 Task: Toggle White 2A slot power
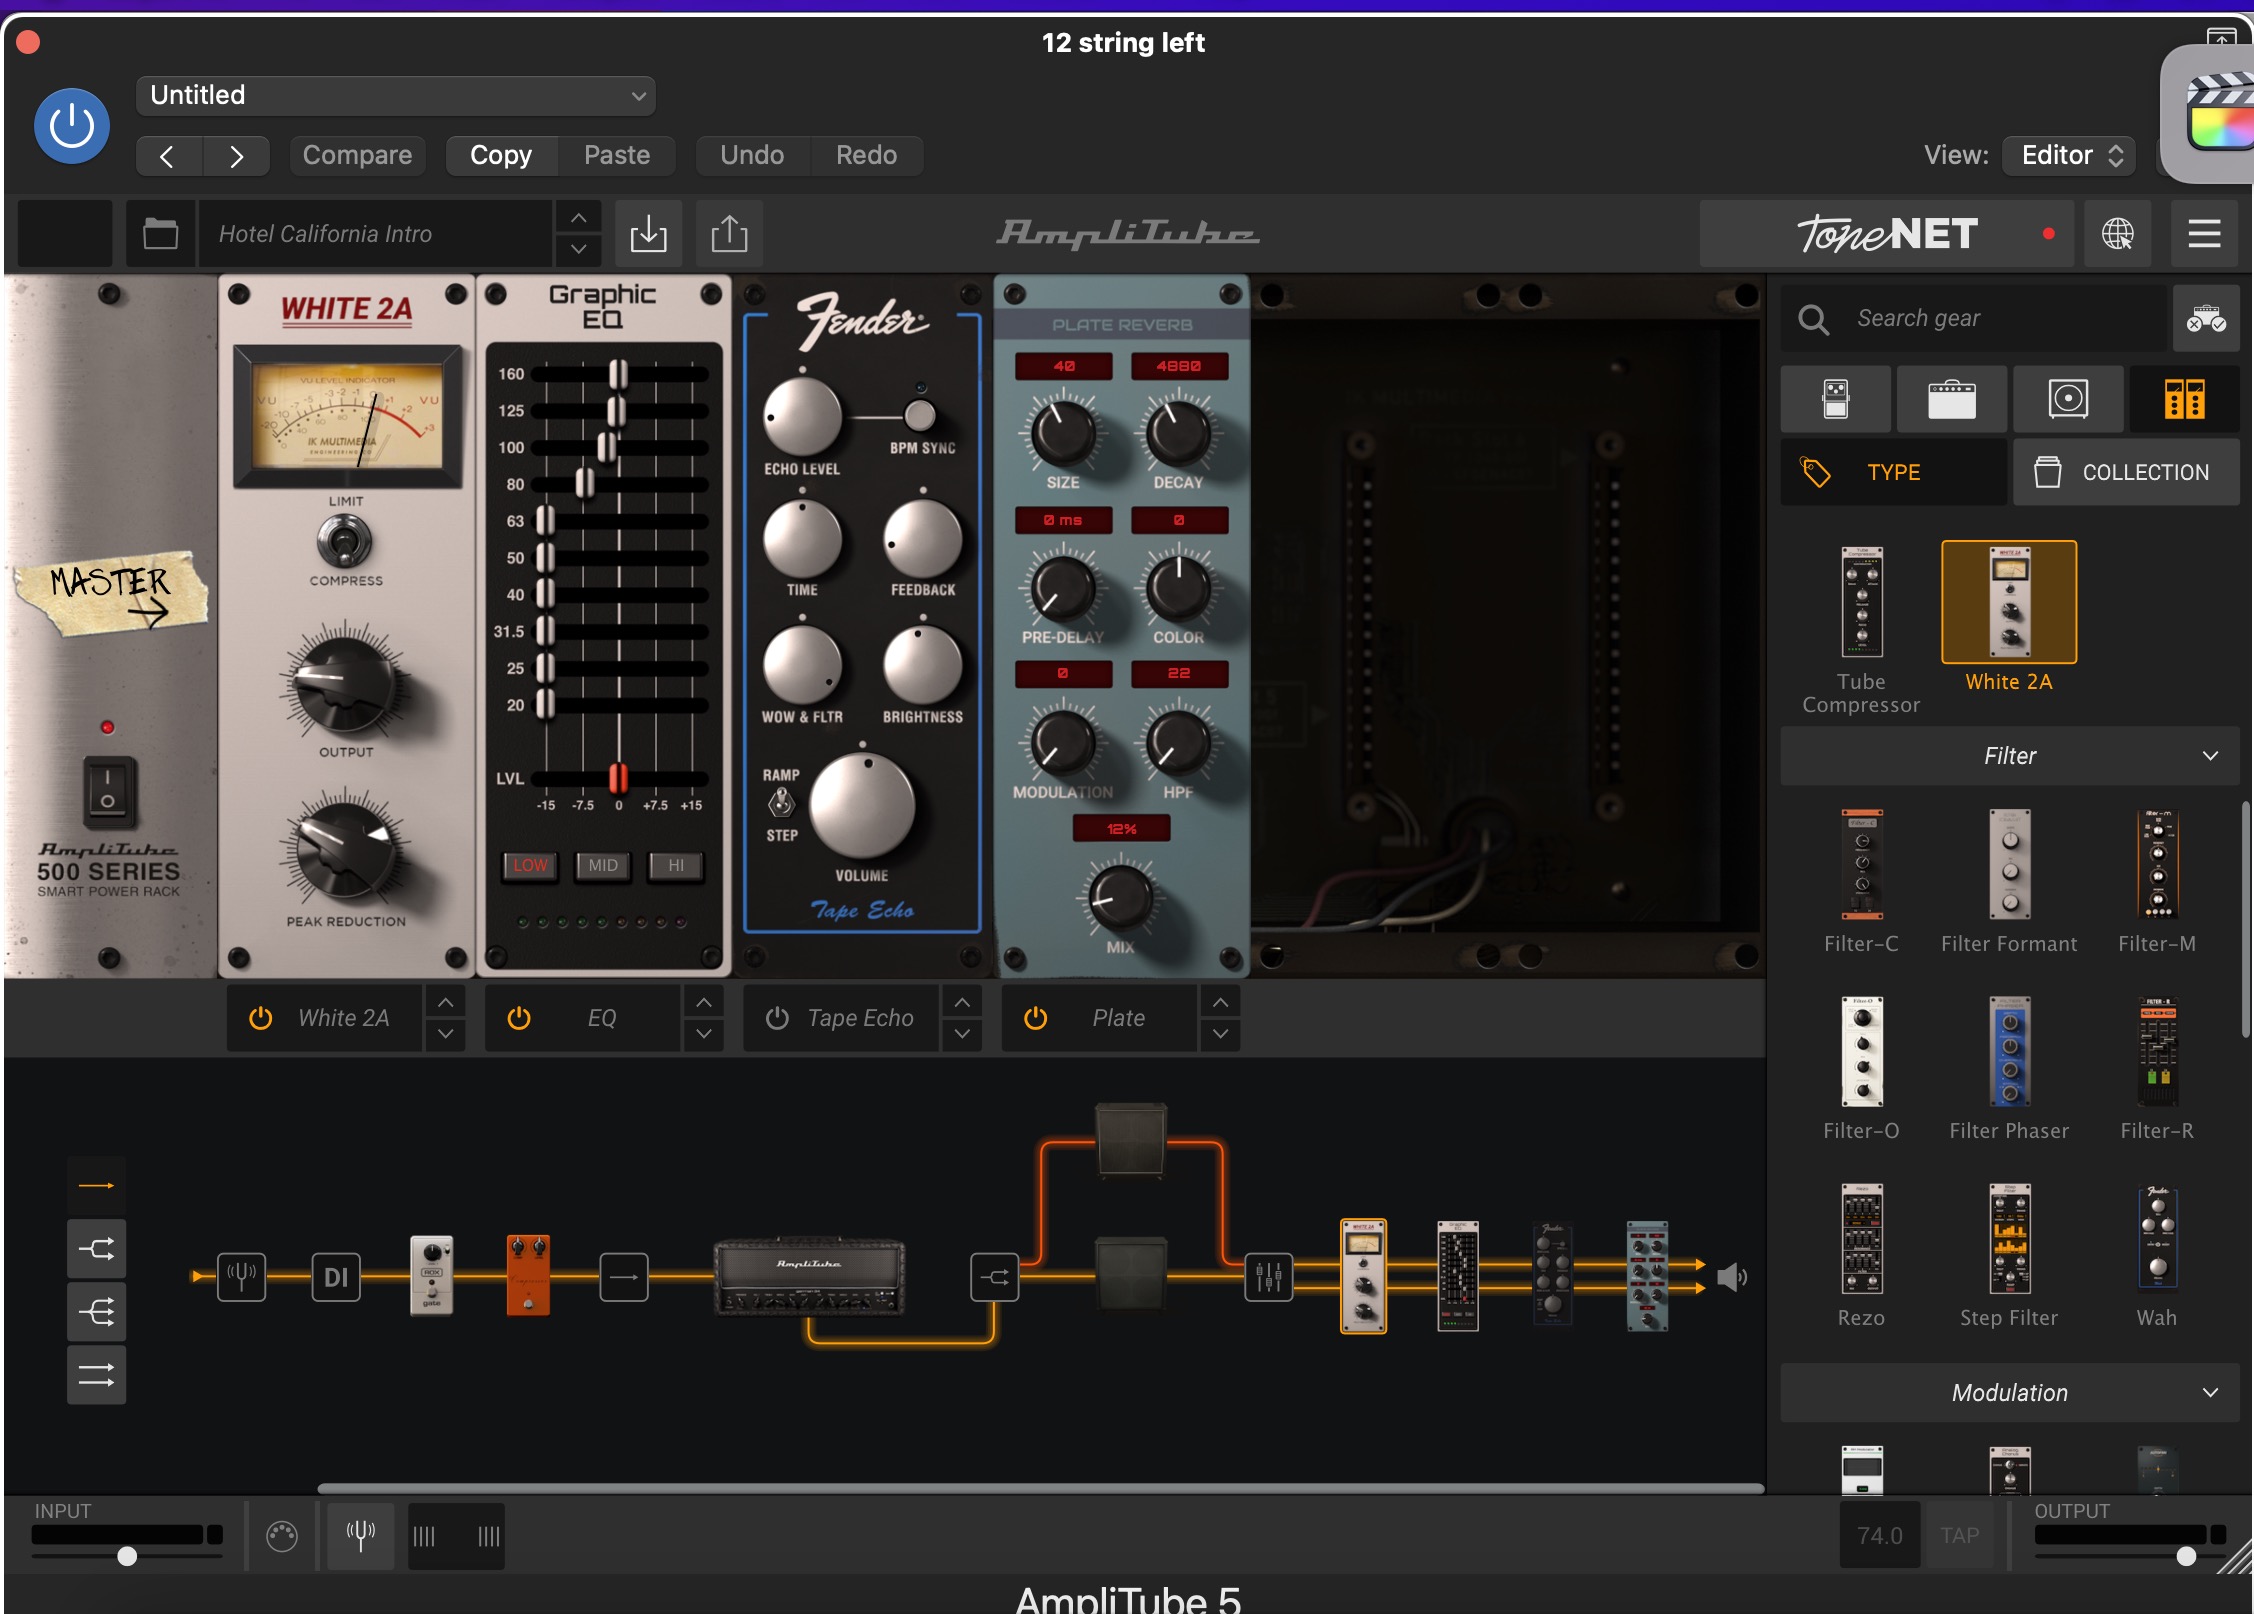pyautogui.click(x=260, y=1018)
